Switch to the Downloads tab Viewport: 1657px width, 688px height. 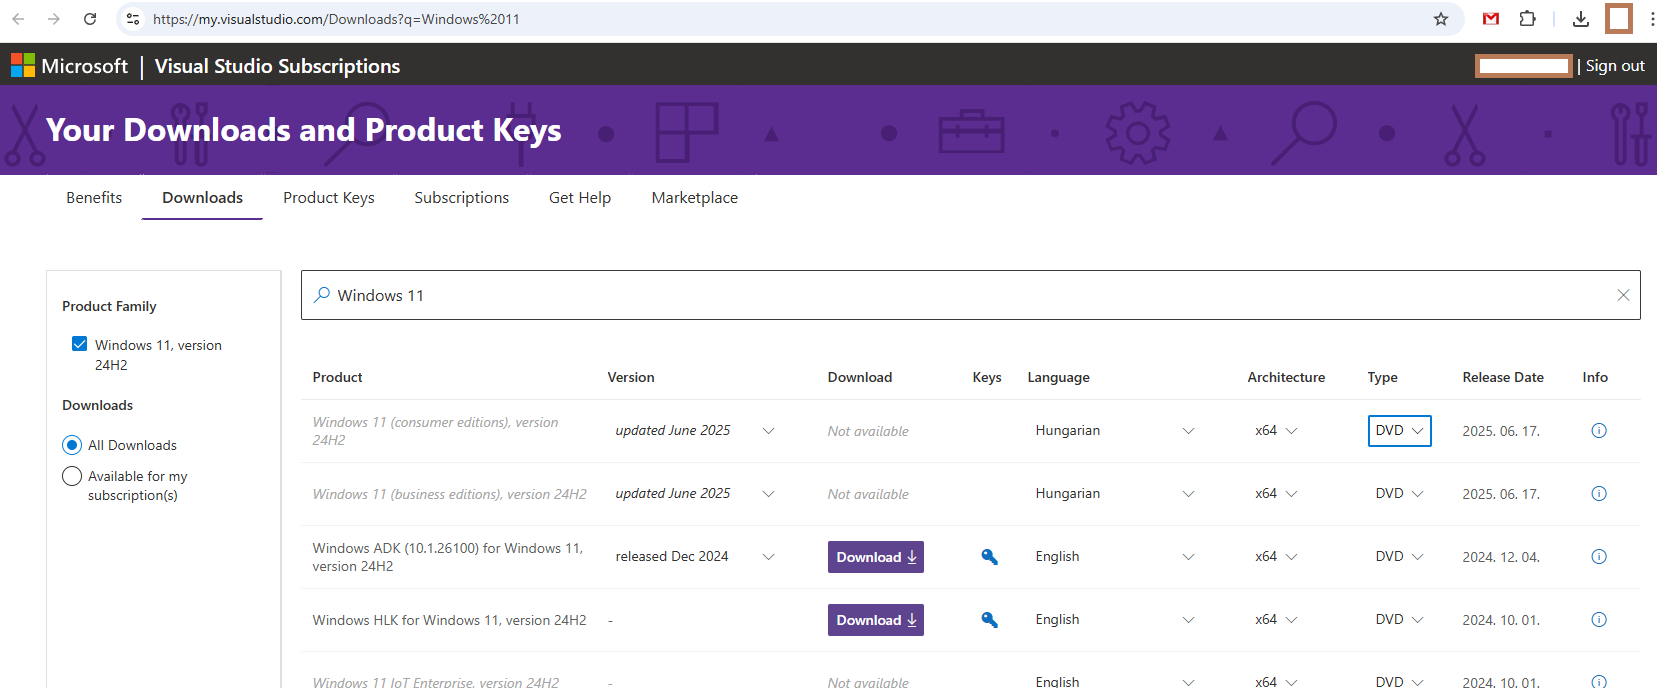coord(202,198)
